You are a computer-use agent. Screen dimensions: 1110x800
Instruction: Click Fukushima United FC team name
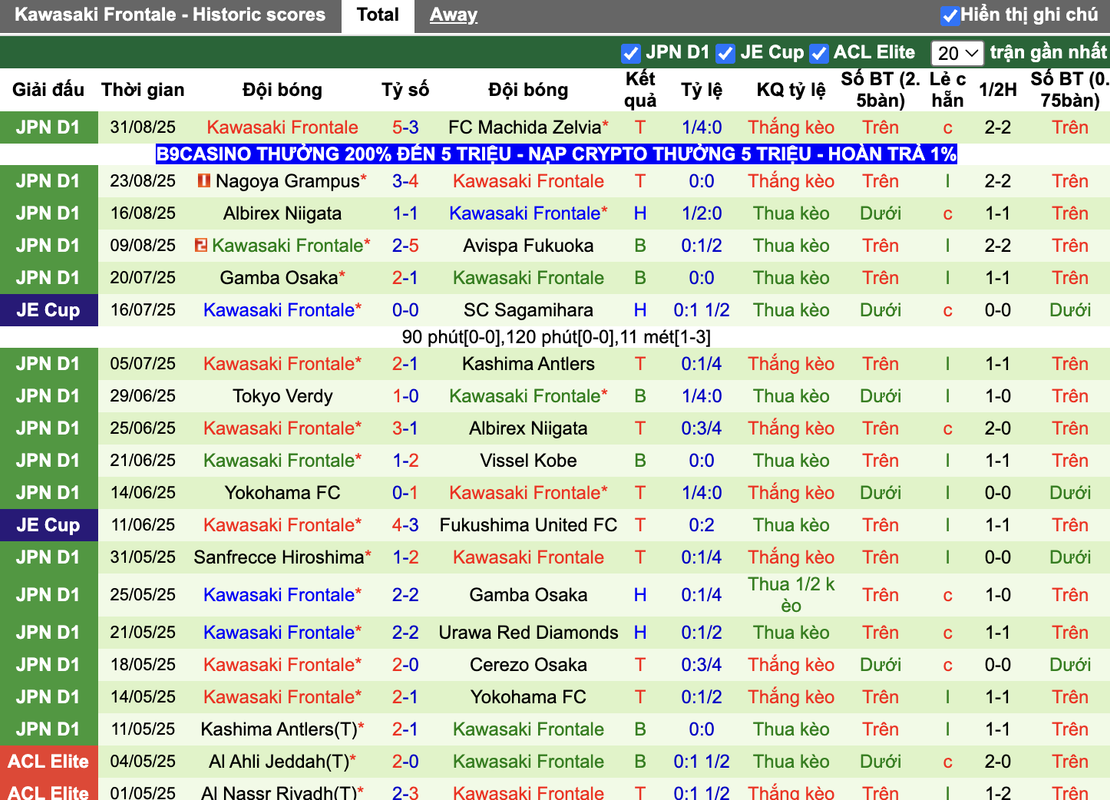528,525
